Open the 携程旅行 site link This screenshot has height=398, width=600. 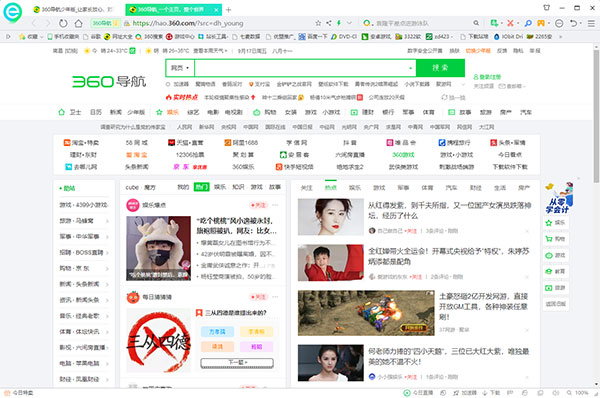tap(454, 142)
